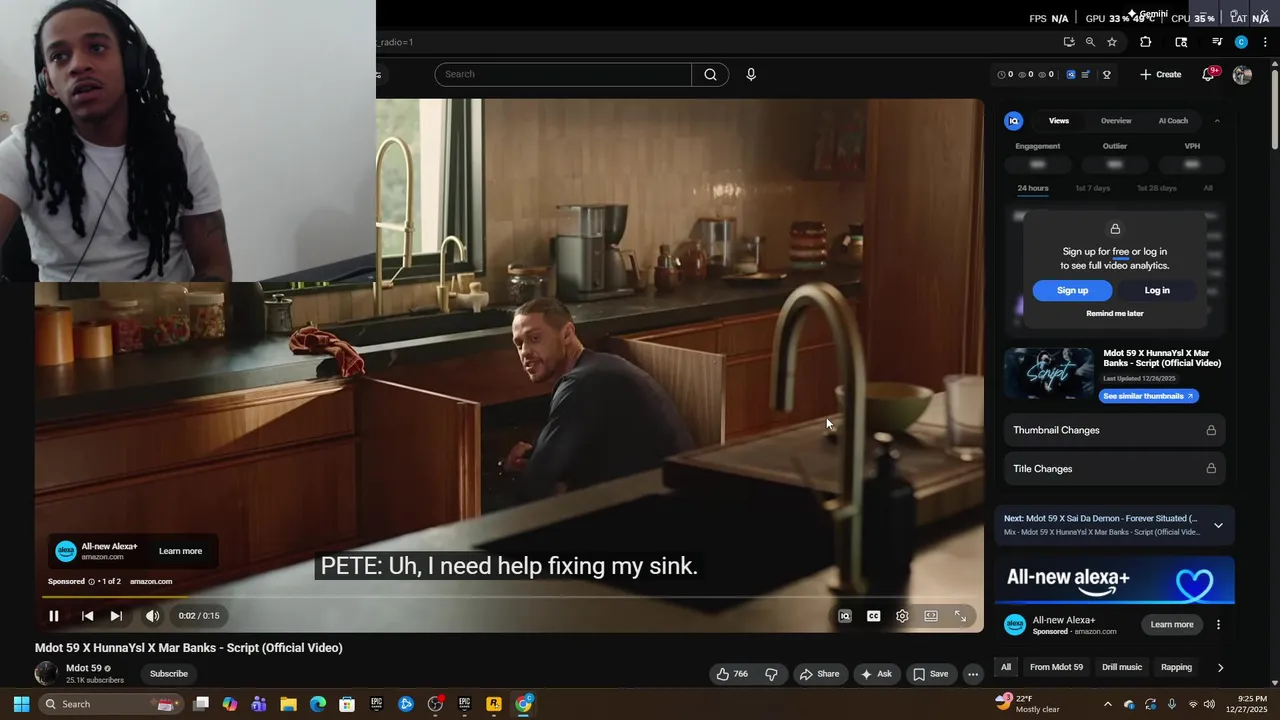Click the Share button

tap(819, 674)
